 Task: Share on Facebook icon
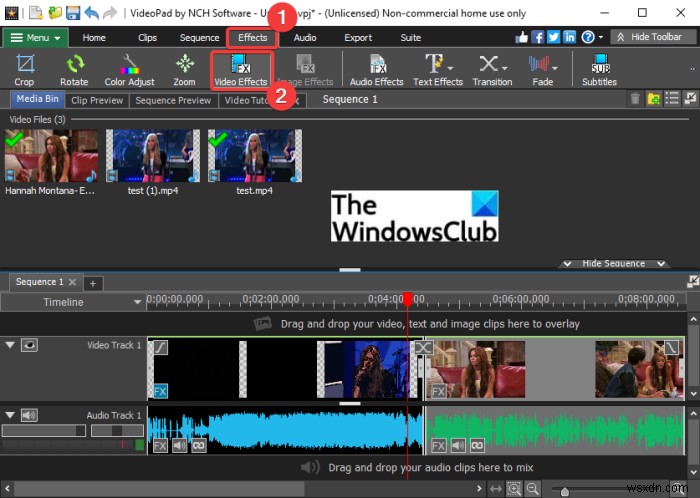point(538,37)
